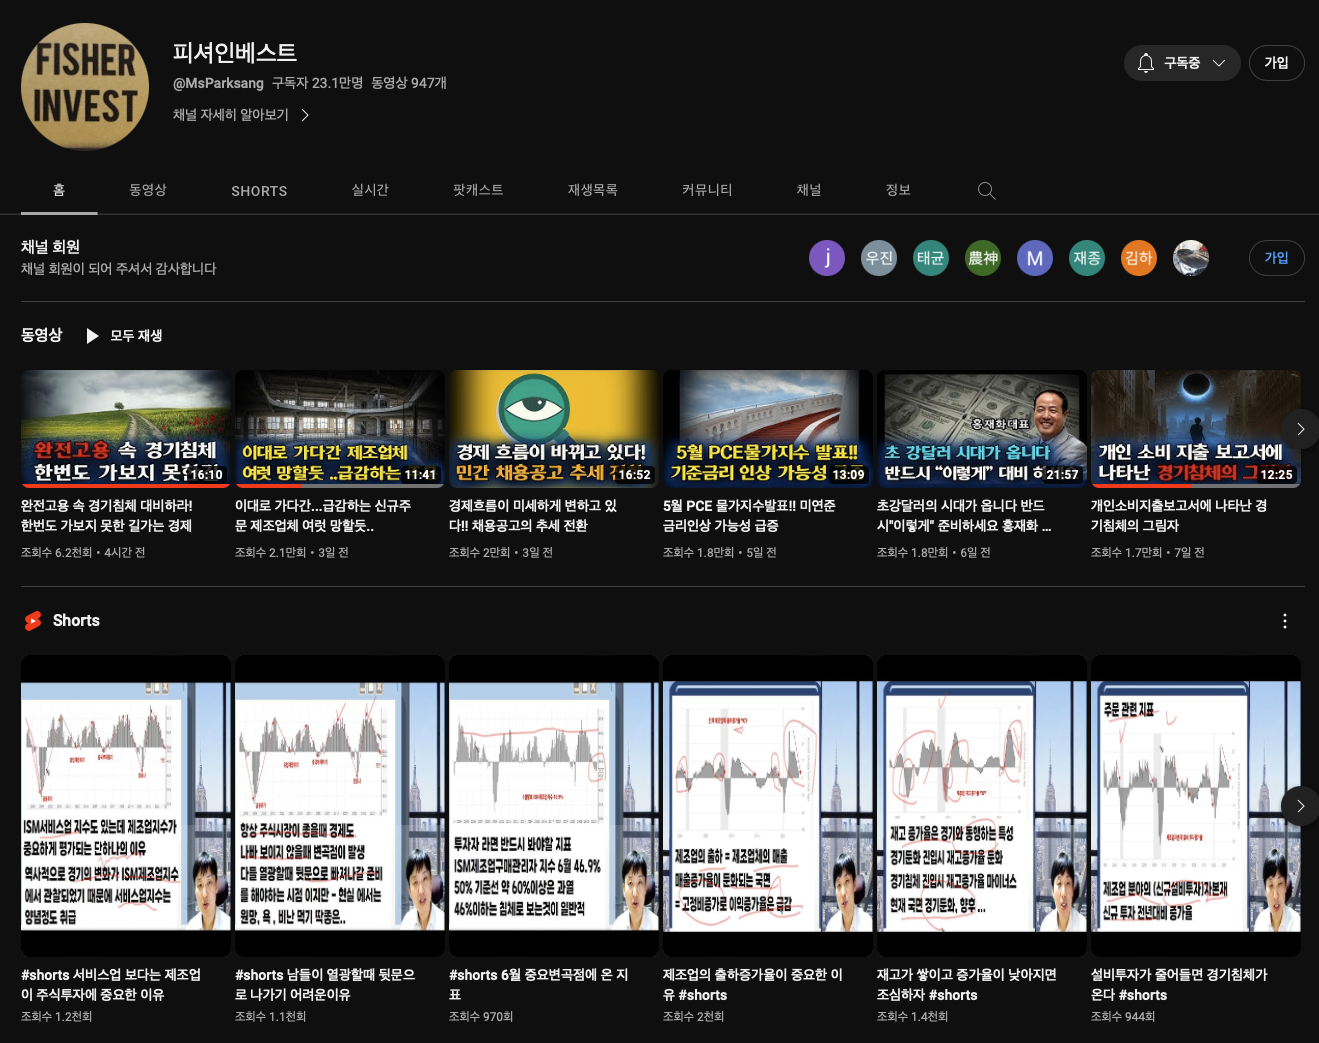The image size is (1319, 1043).
Task: Click the Fisher Invest channel logo
Action: click(85, 86)
